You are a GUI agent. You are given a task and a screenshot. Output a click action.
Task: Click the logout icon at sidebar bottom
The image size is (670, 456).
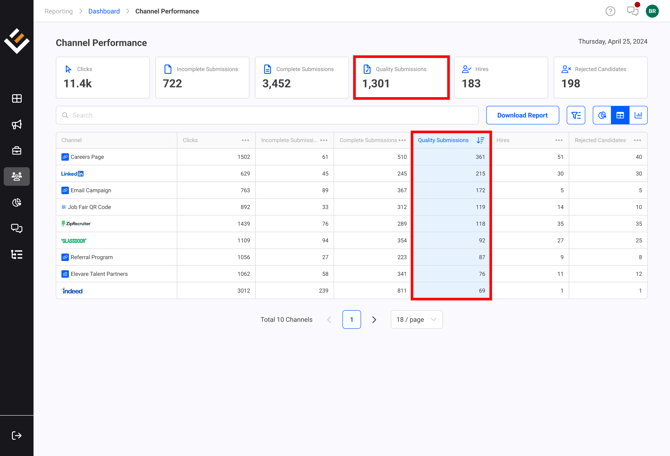point(17,436)
